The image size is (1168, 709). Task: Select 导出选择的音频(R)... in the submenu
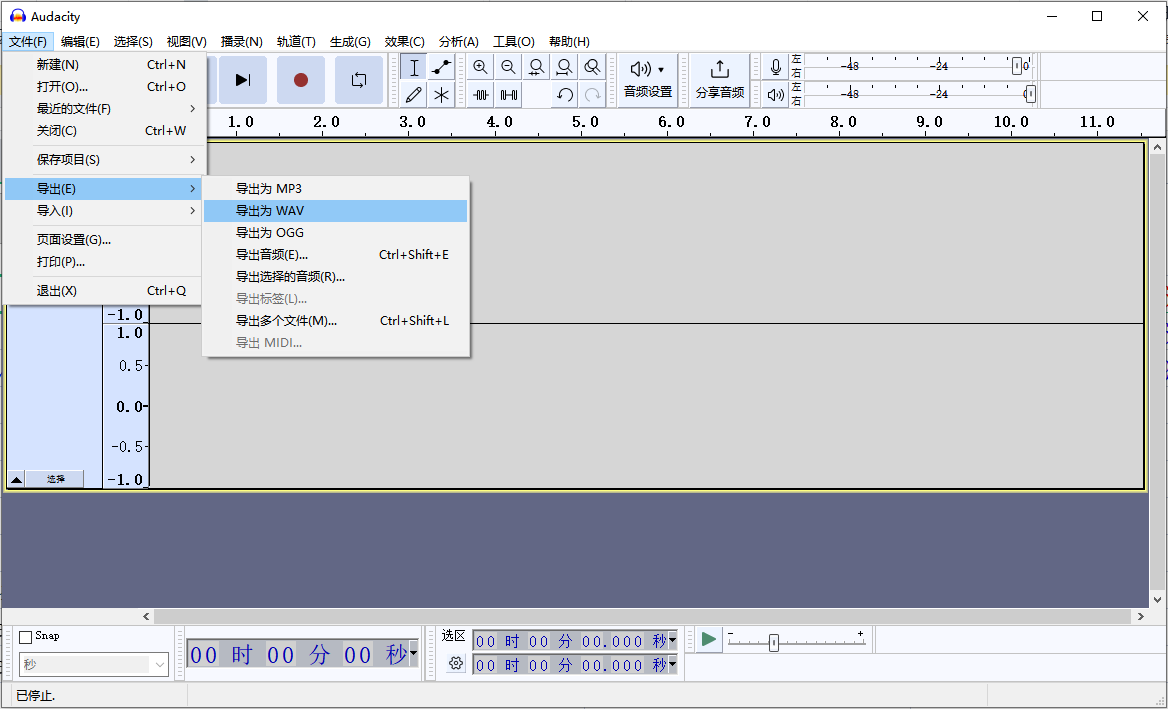(x=336, y=276)
